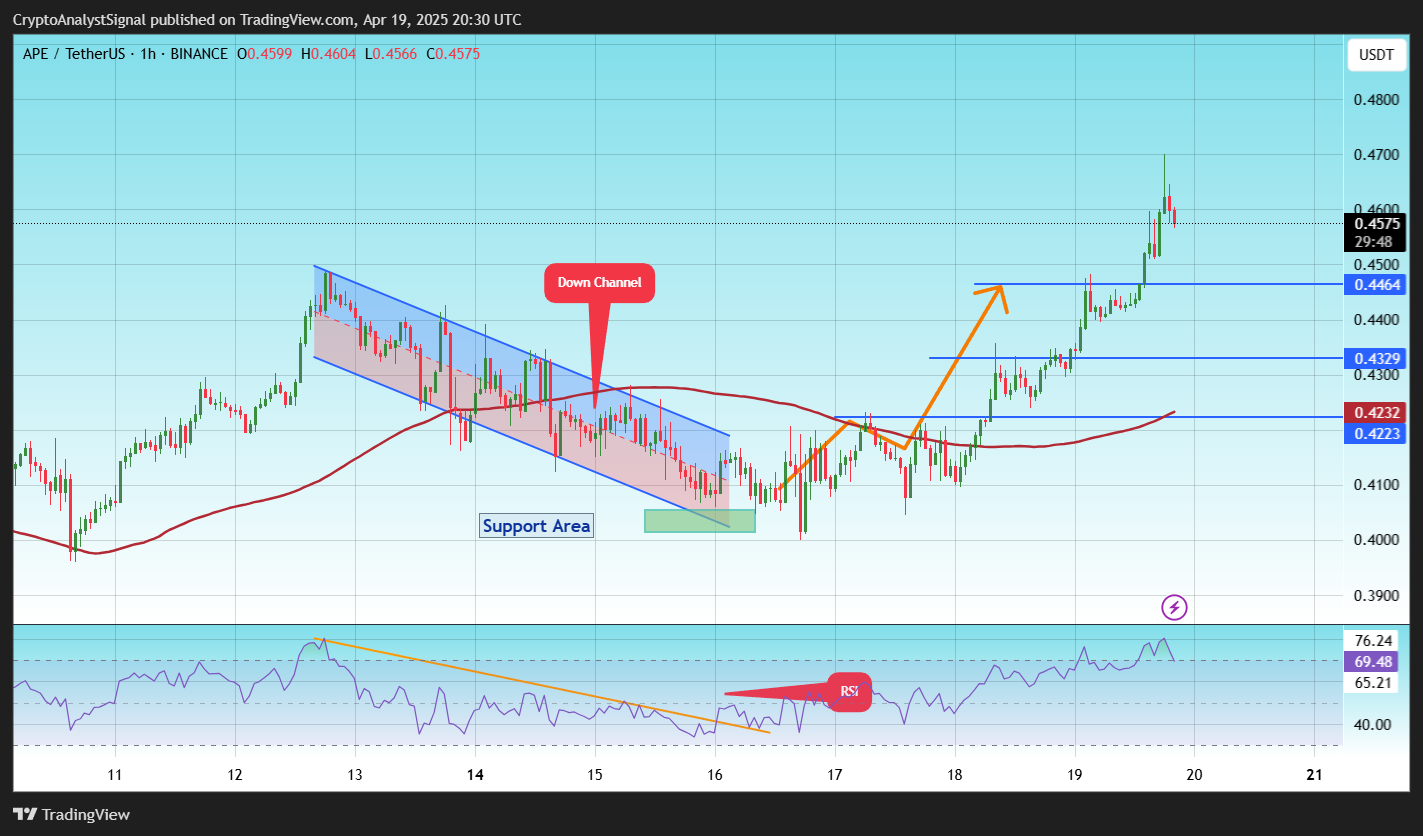Image resolution: width=1423 pixels, height=836 pixels.
Task: Click the red RSI callout label
Action: click(x=849, y=691)
